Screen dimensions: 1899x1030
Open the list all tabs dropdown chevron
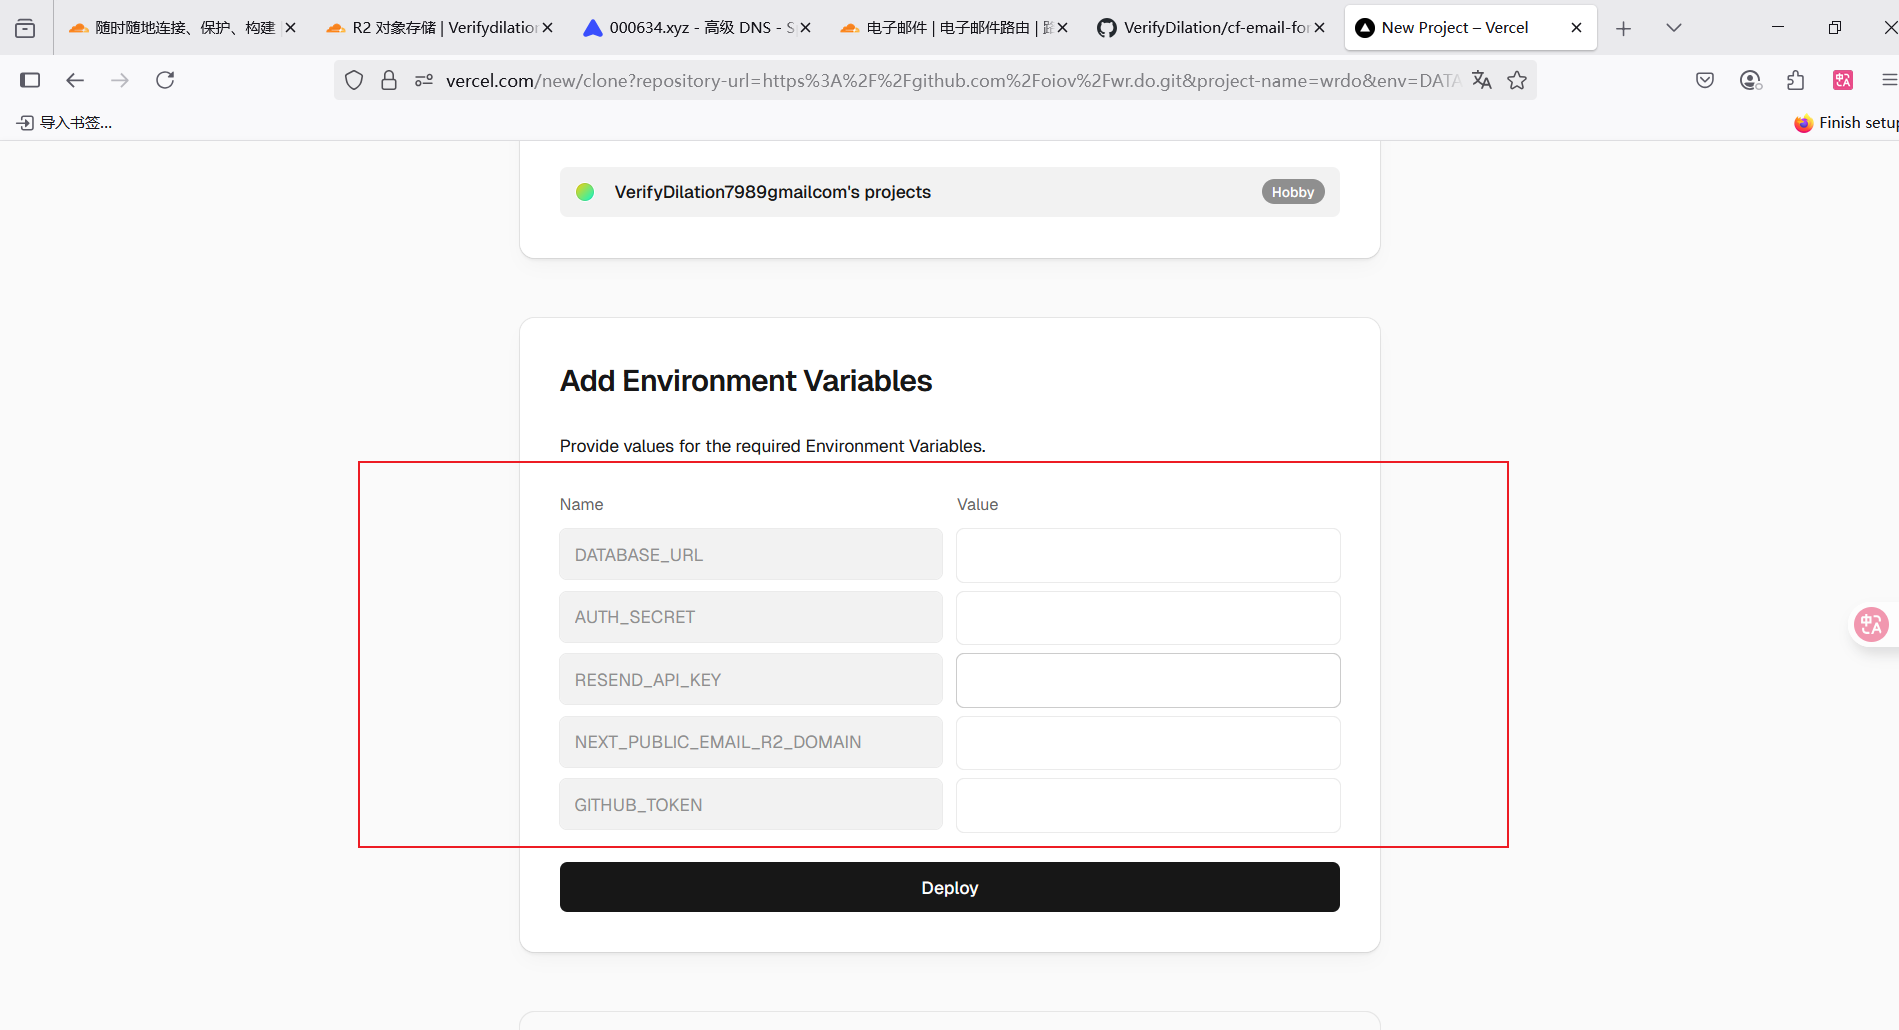click(x=1674, y=28)
